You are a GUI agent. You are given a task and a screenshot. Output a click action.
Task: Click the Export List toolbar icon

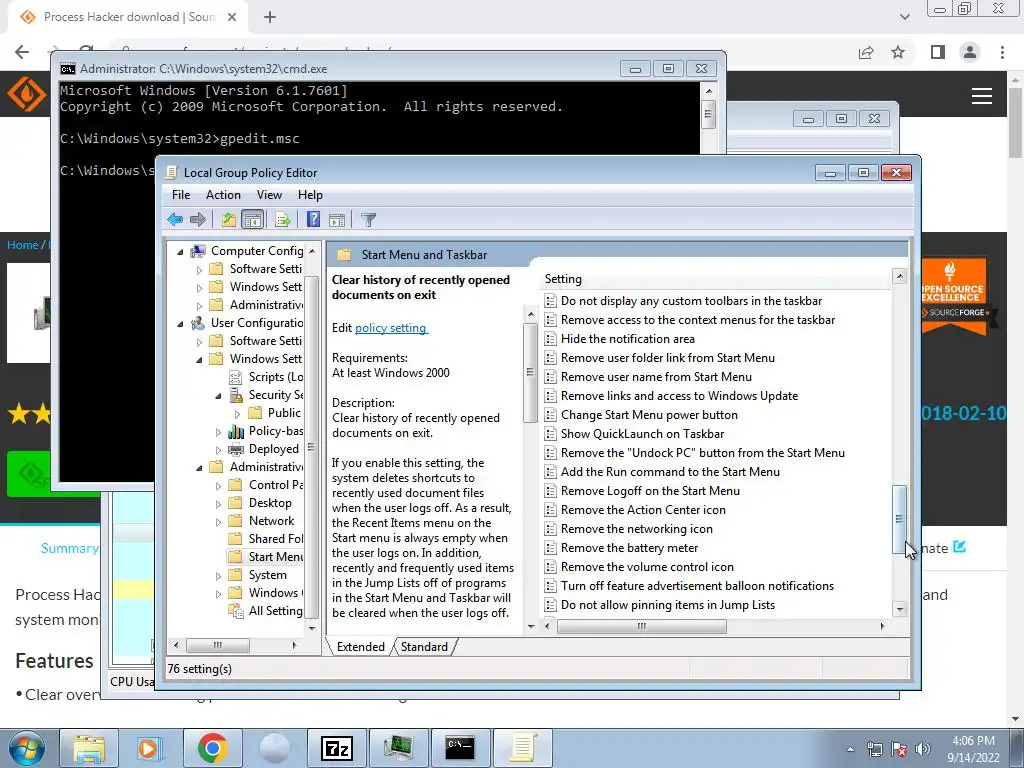click(x=283, y=220)
